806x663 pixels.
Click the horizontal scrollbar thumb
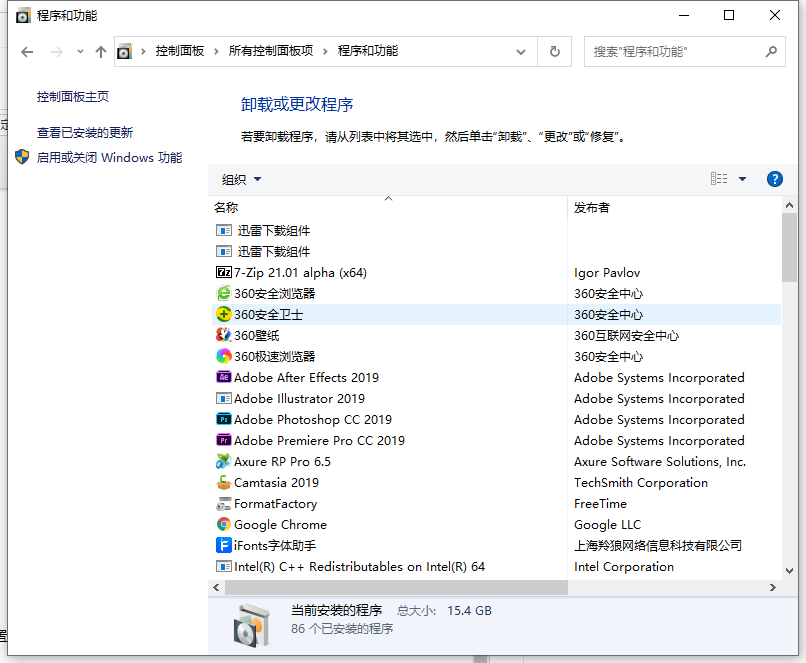(396, 587)
